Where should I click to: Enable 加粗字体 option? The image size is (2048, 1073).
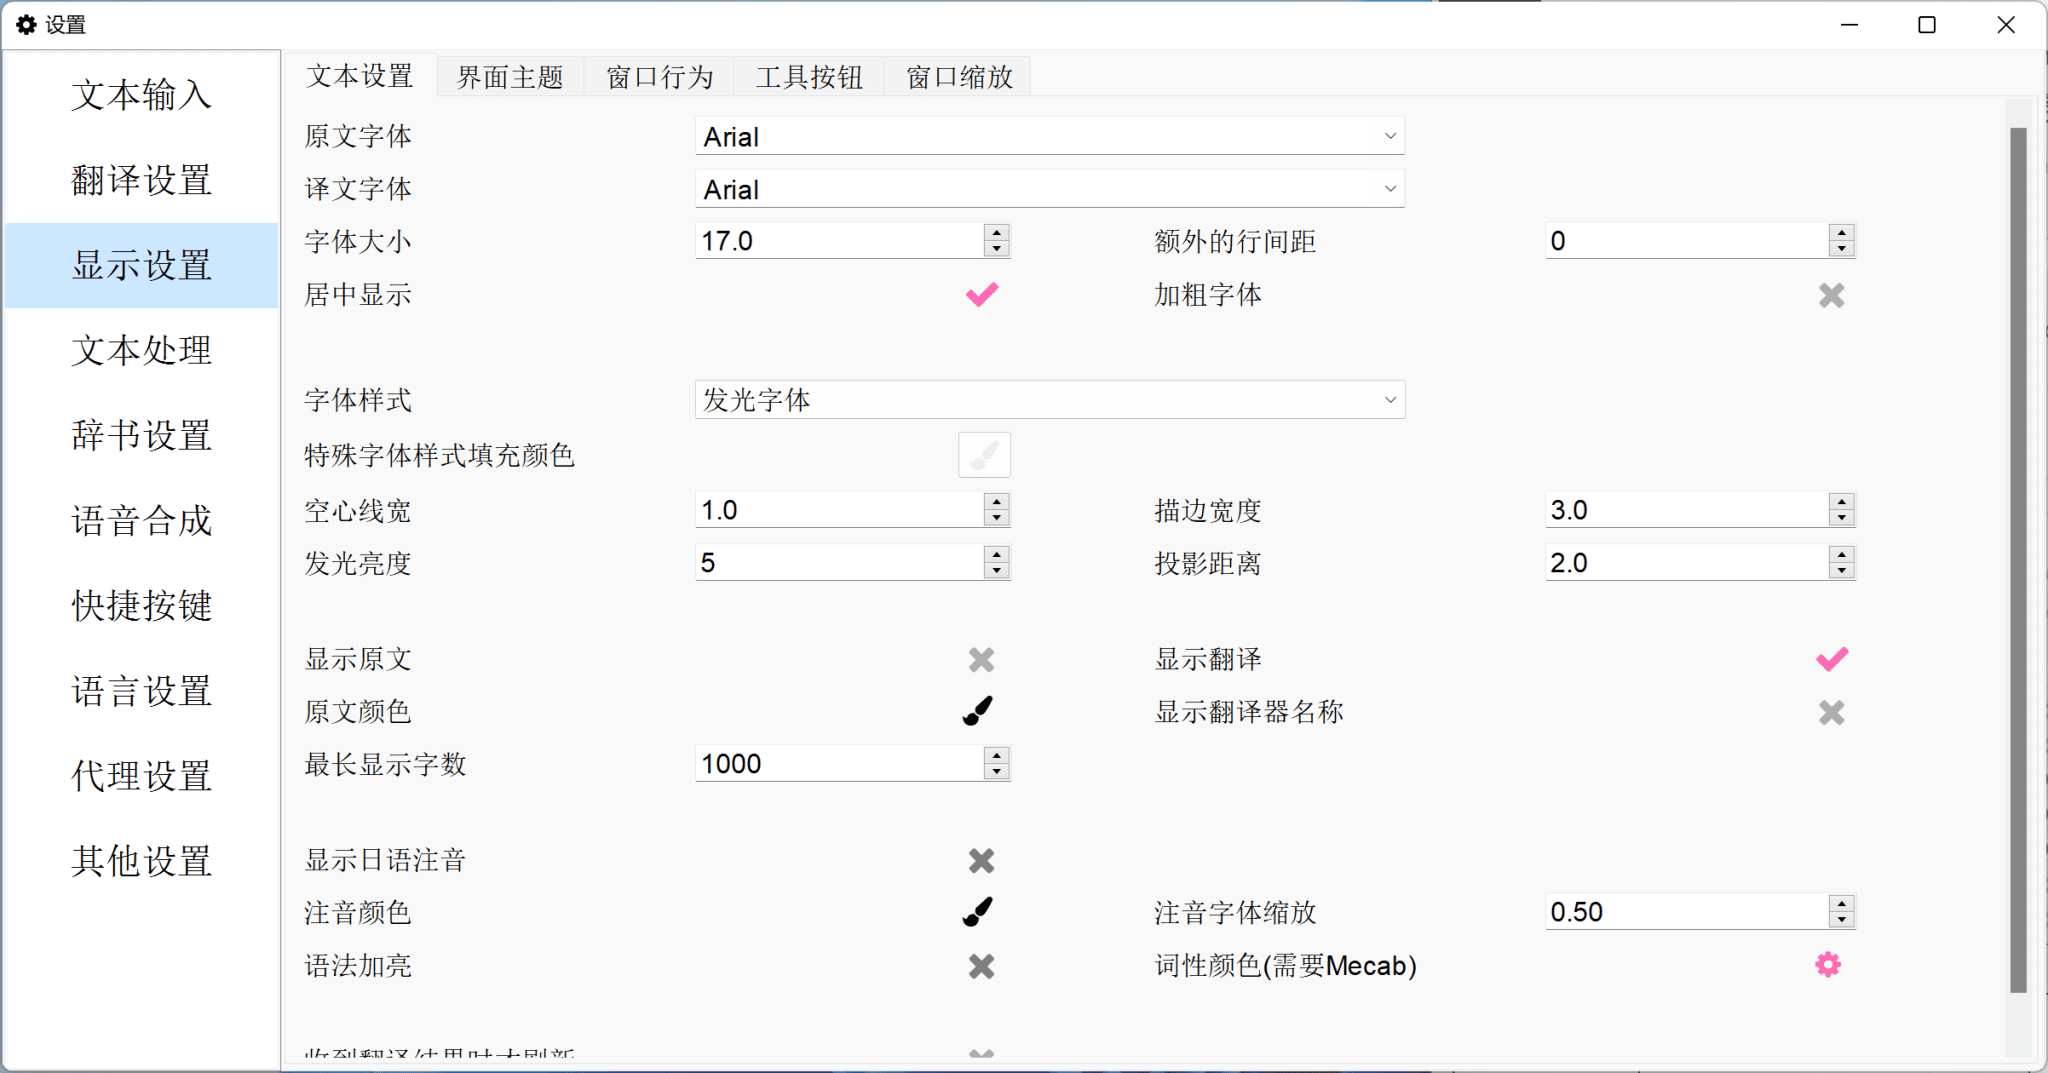(x=1830, y=294)
